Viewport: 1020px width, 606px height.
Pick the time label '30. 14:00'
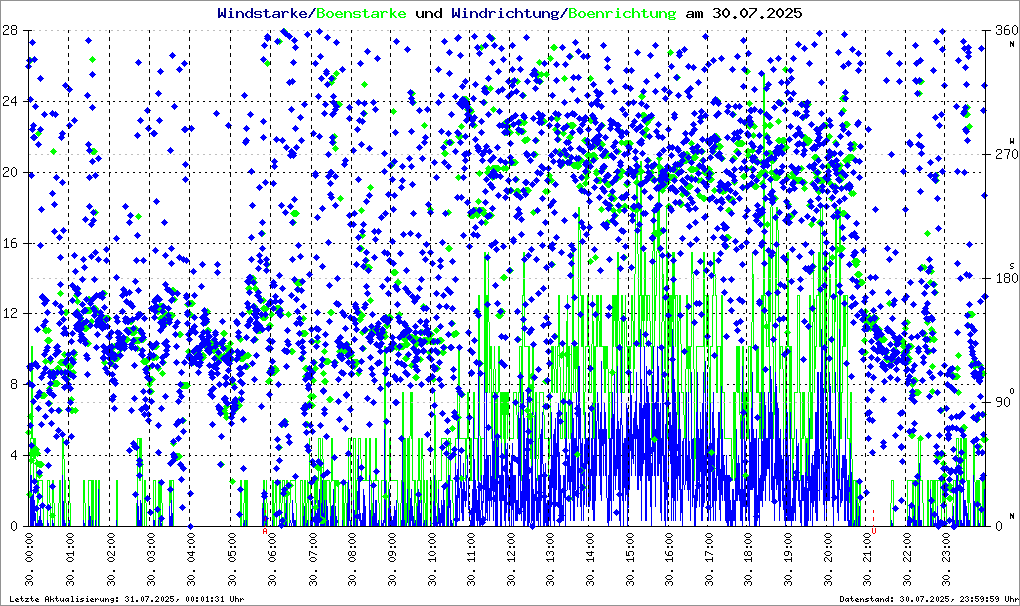coord(589,559)
